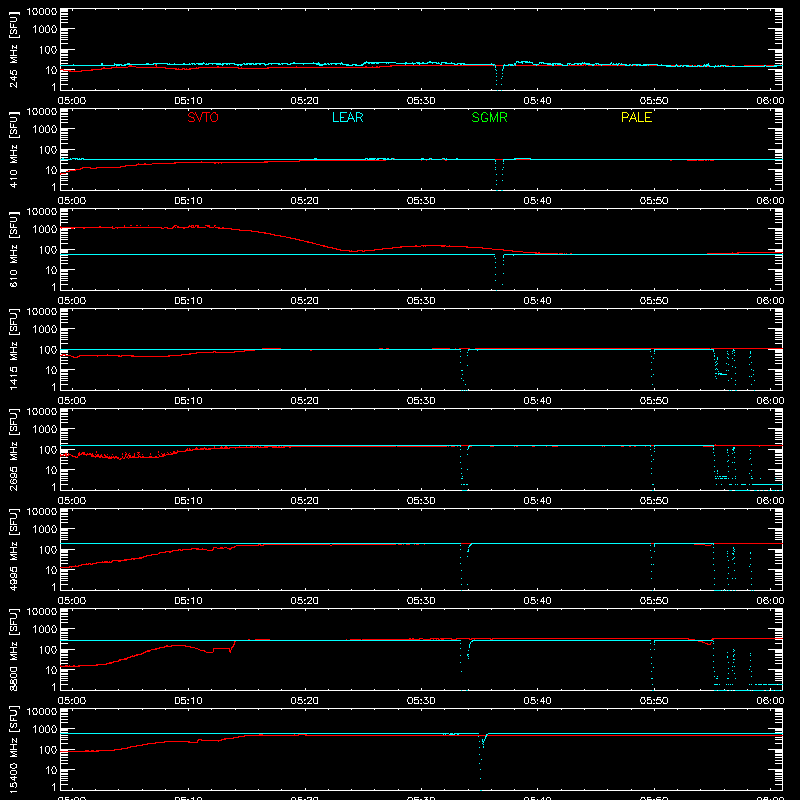This screenshot has height=800, width=800.
Task: Select the 8800 MHz [SFU] axis label
Action: (x=13, y=649)
